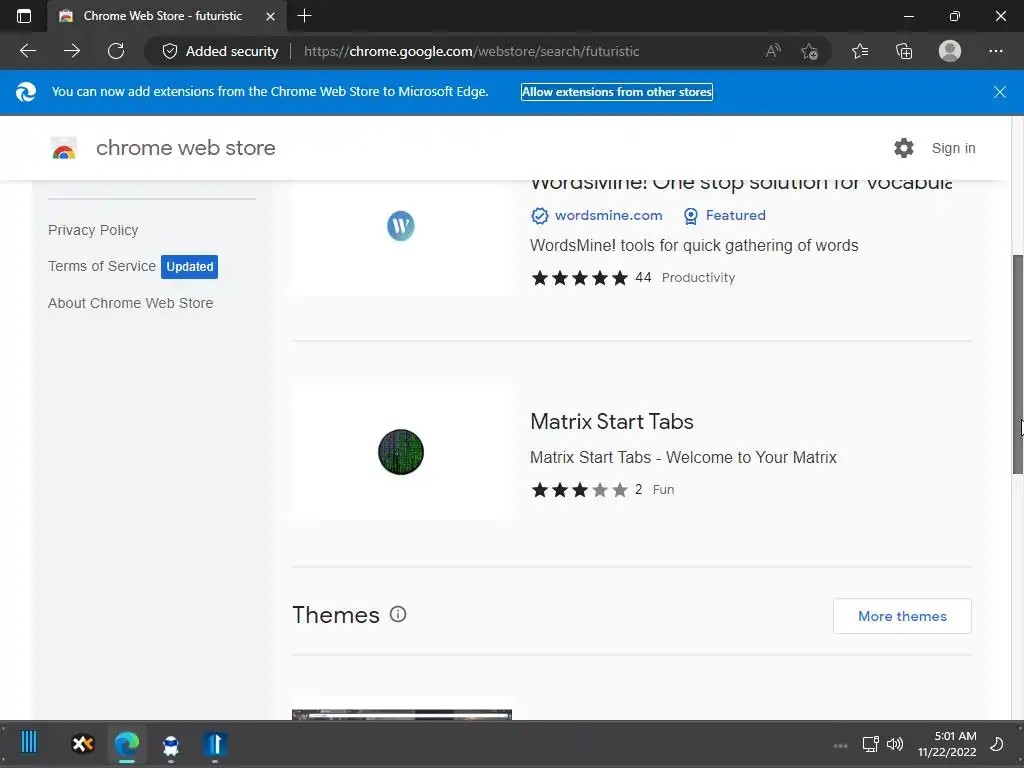Close the Chrome Web Store tab

pos(270,16)
